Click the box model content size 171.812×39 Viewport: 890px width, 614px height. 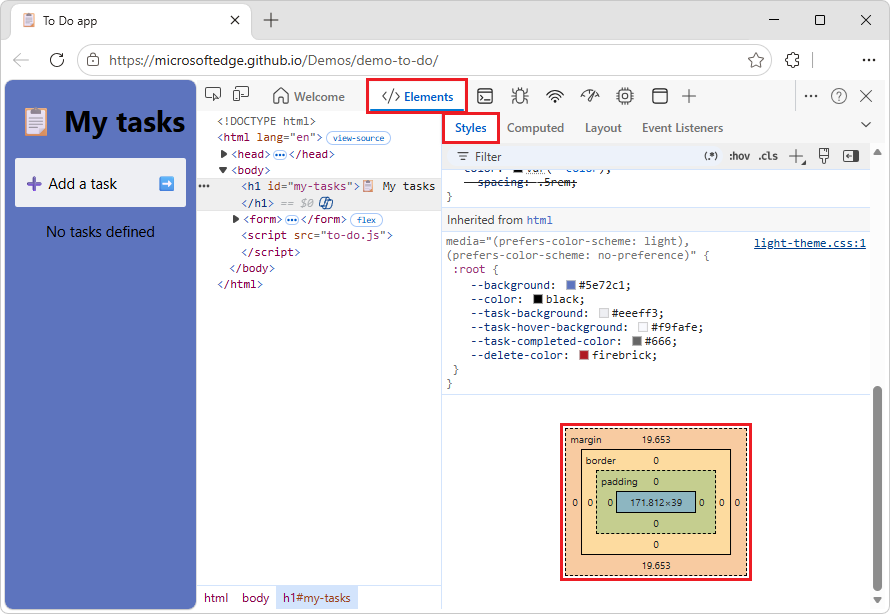pos(656,502)
